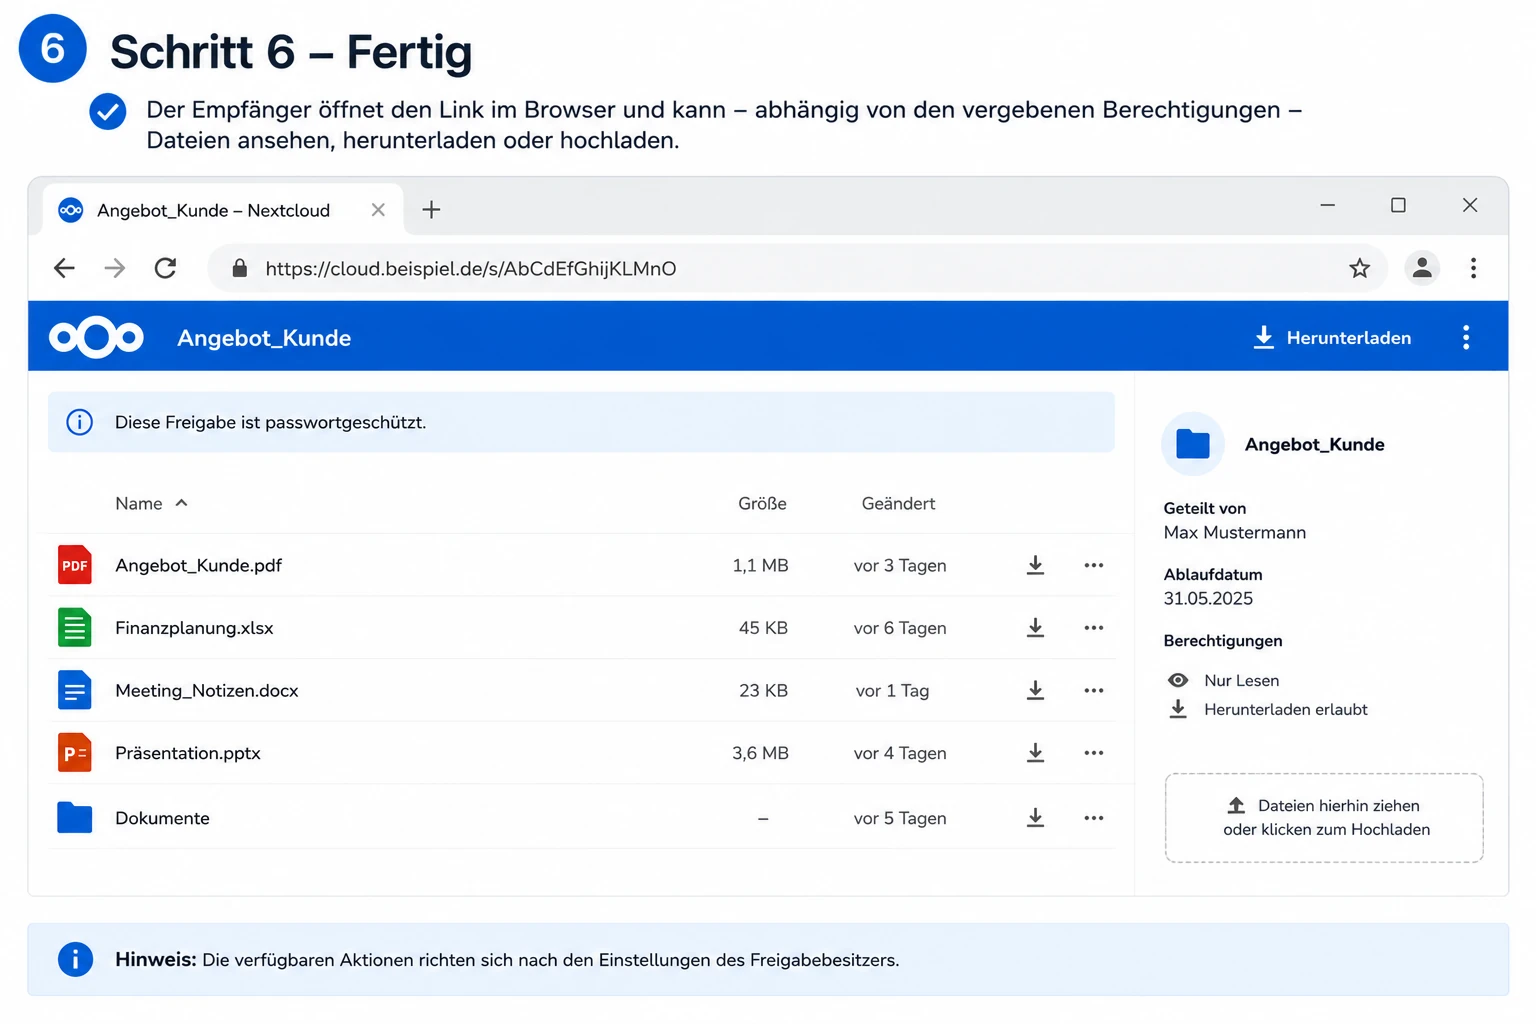Image resolution: width=1536 pixels, height=1024 pixels.
Task: Sort files by Größe column
Action: point(762,504)
